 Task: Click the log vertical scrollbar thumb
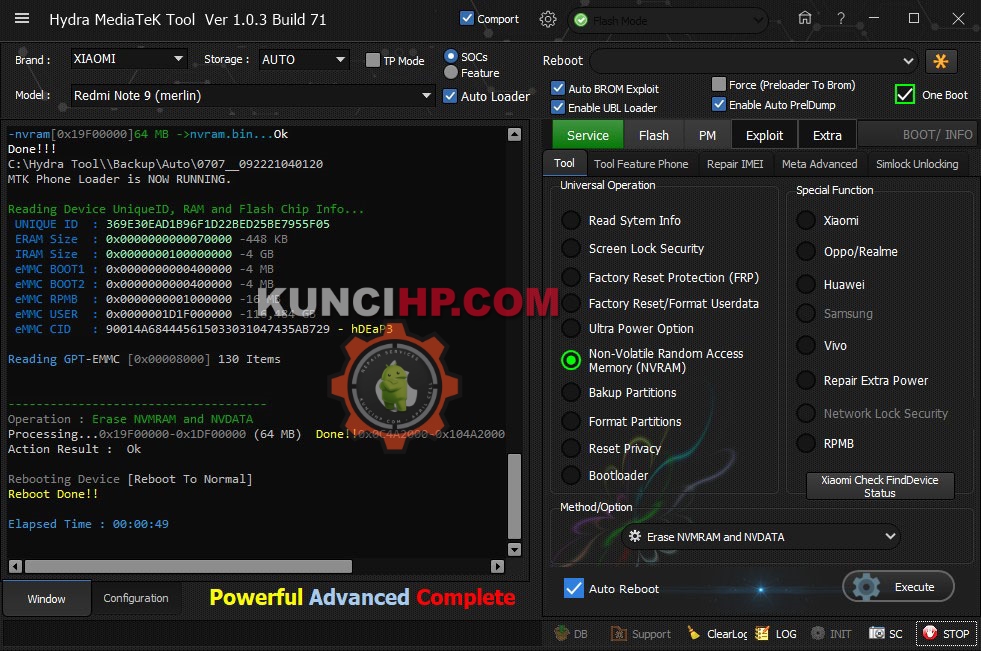pos(514,496)
